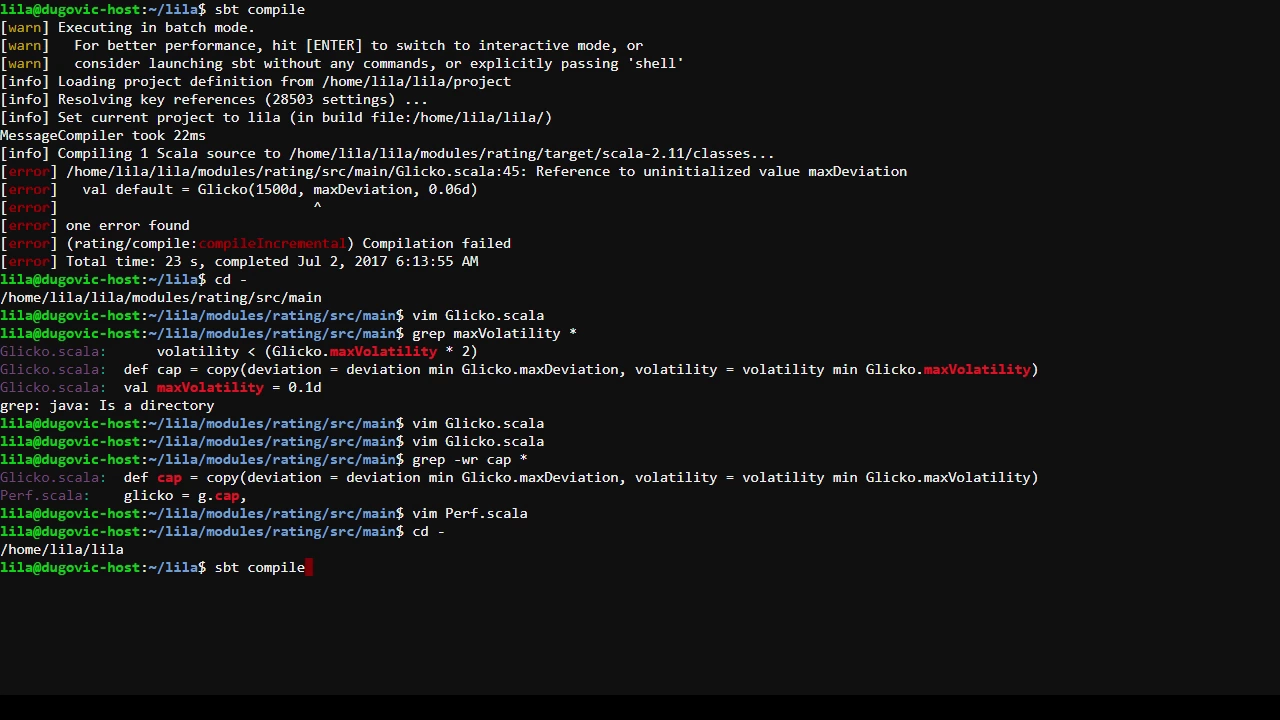Click the 'vim Perf.scala' command text
1280x720 pixels.
tap(470, 514)
